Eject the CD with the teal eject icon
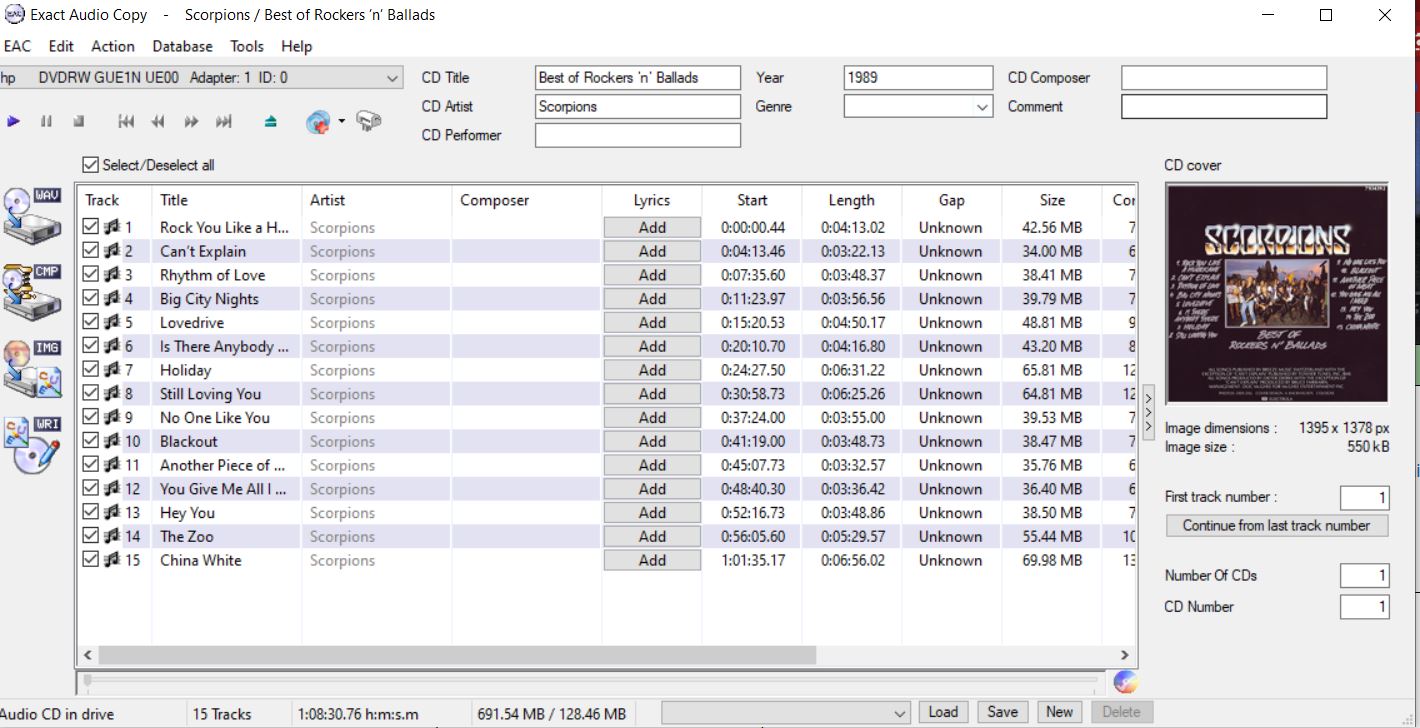The height and width of the screenshot is (728, 1420). tap(271, 122)
